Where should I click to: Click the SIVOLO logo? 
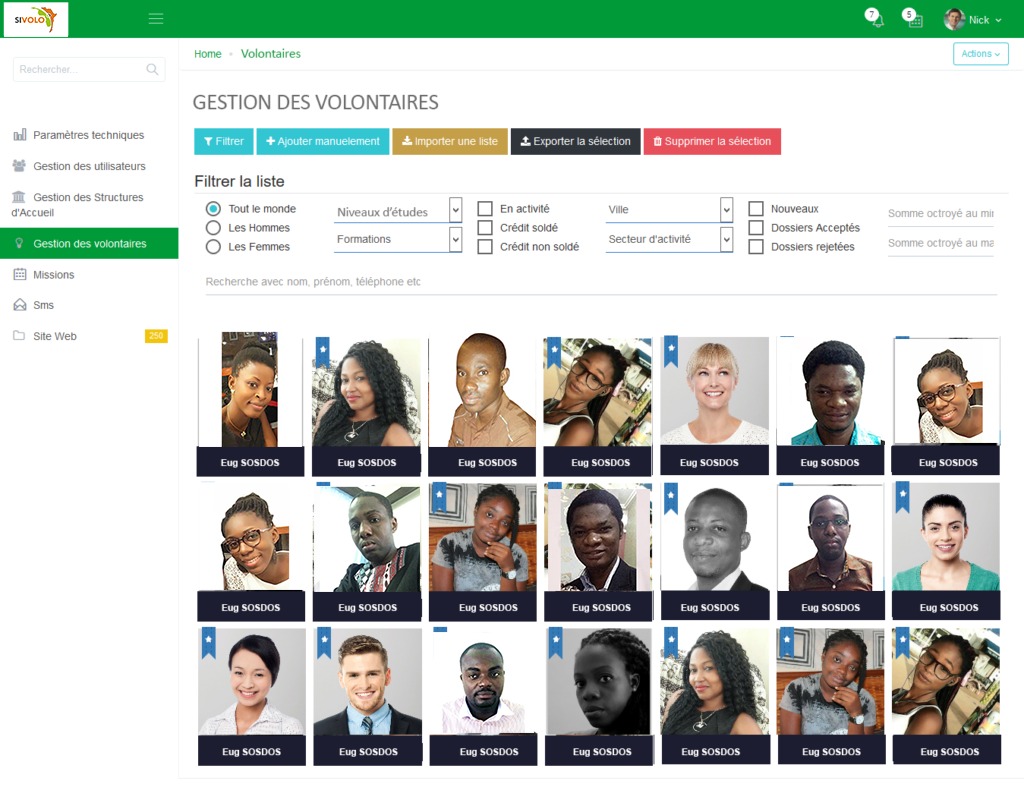(x=36, y=19)
